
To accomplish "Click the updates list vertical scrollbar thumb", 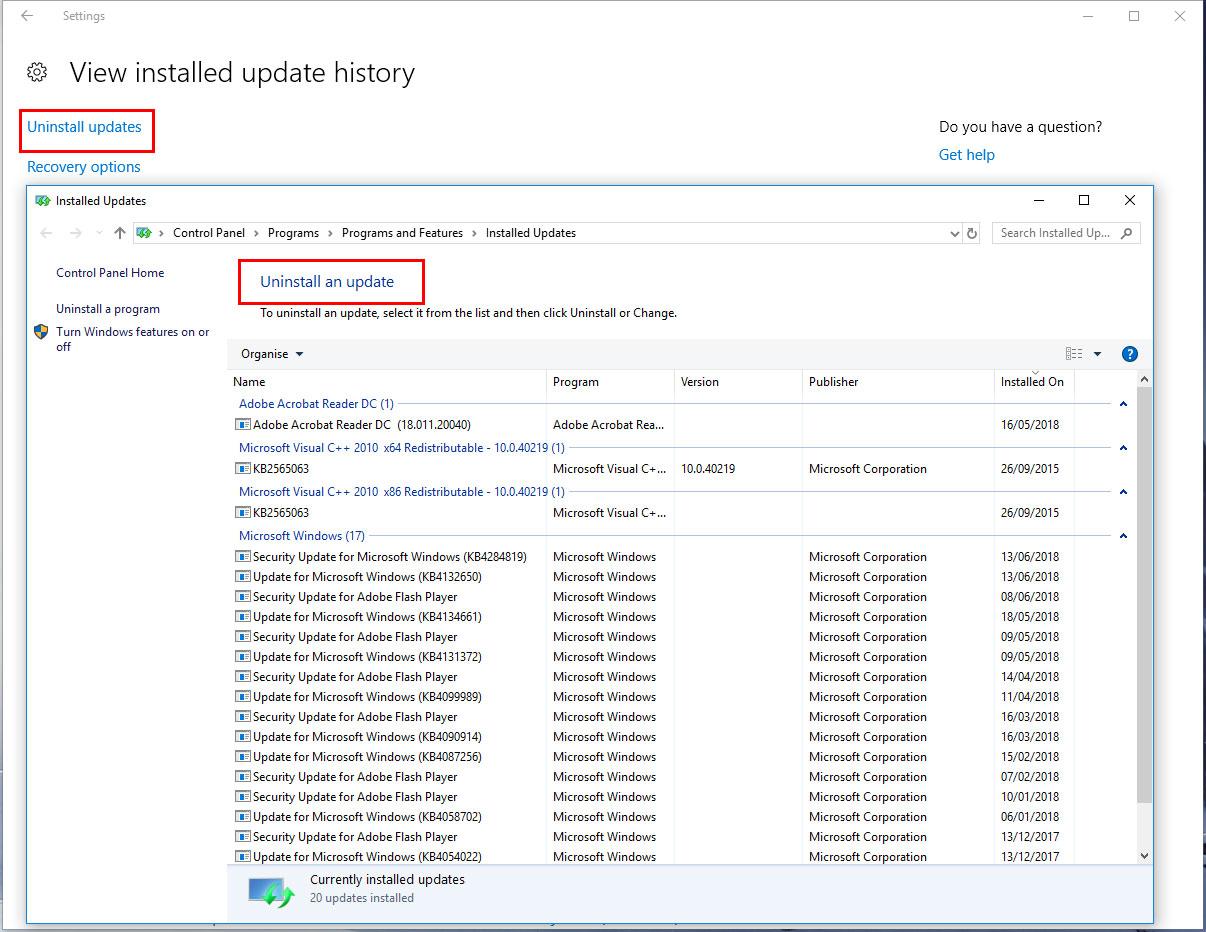I will point(1145,594).
